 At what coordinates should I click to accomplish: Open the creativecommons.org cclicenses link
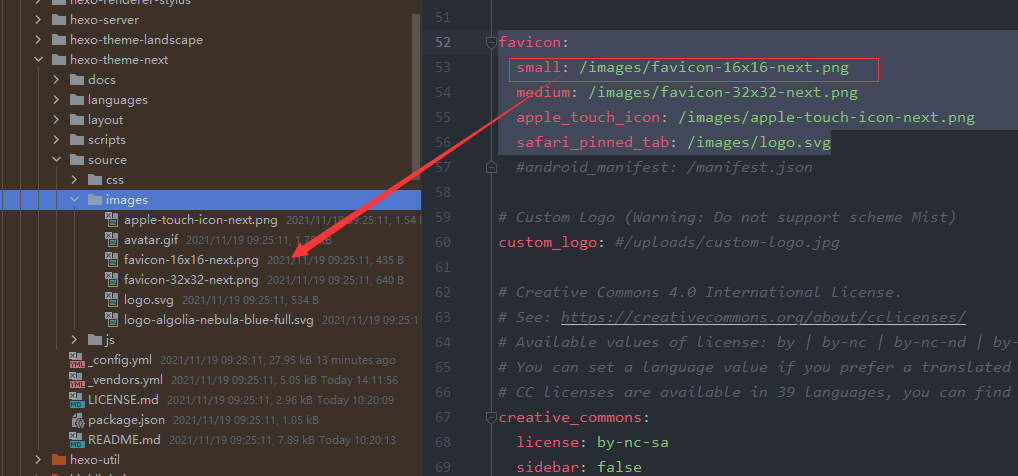(x=763, y=317)
